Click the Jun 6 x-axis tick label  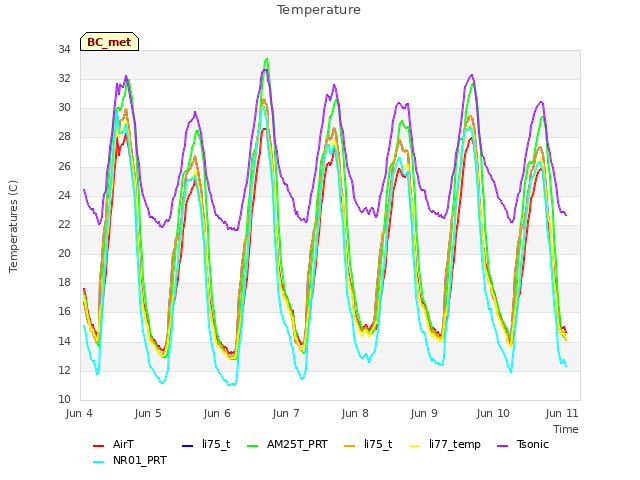click(217, 413)
